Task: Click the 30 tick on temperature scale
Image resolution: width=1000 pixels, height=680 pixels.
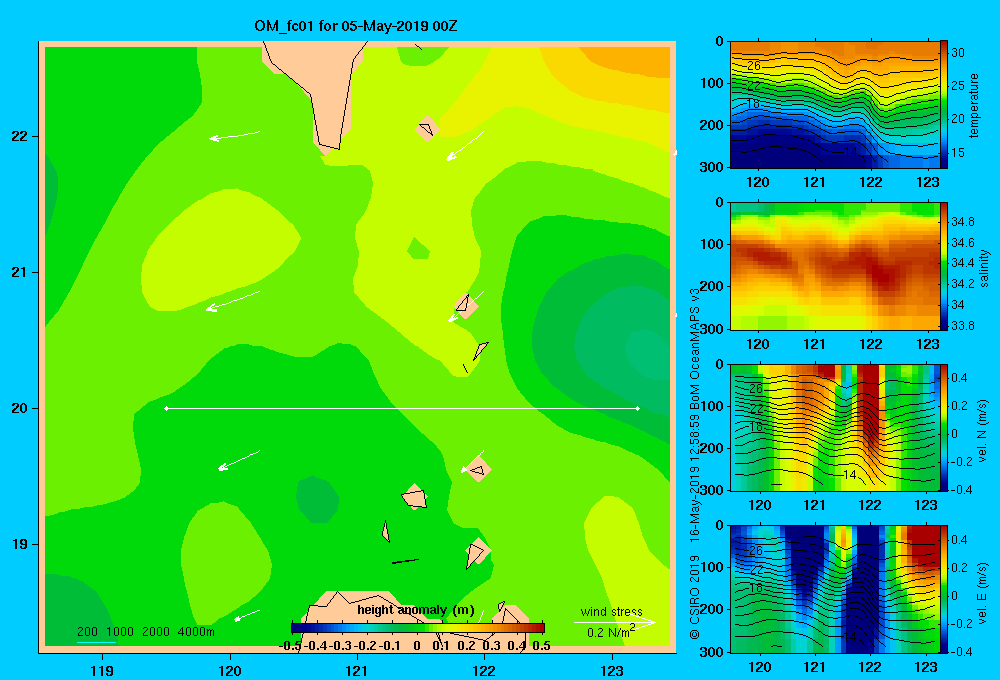Action: pos(958,53)
